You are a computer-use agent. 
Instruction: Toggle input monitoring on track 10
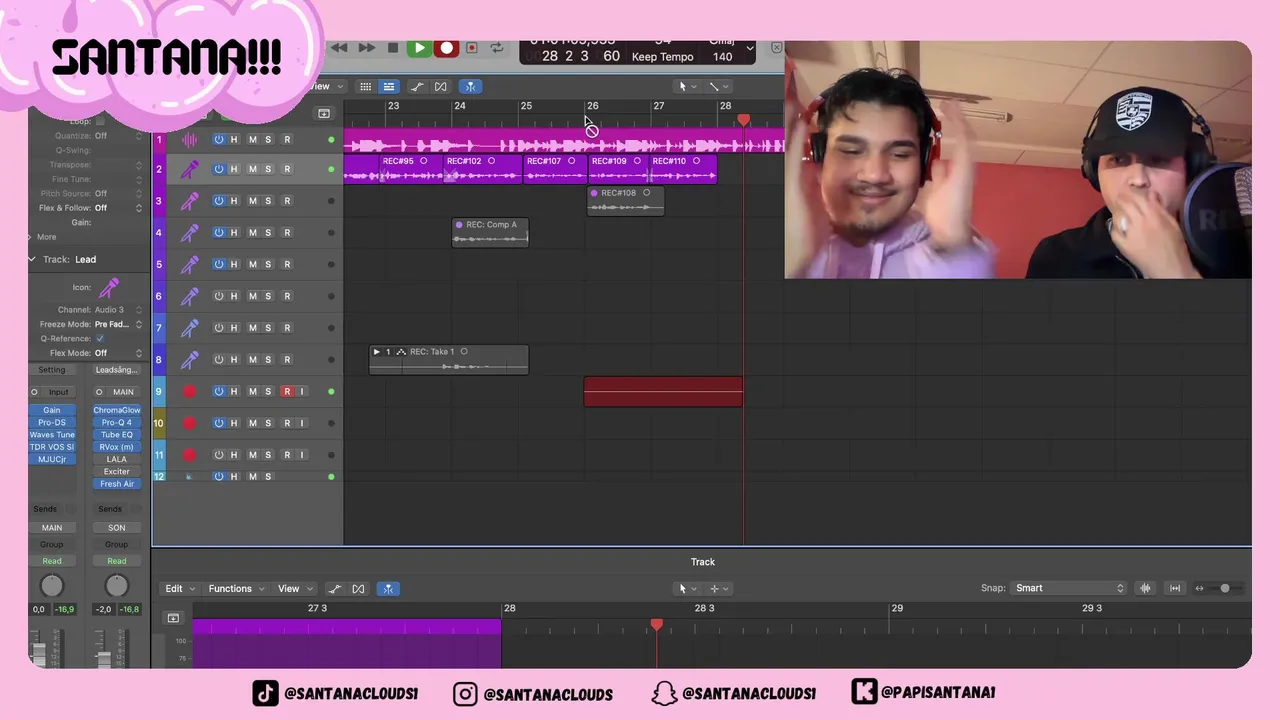(302, 423)
